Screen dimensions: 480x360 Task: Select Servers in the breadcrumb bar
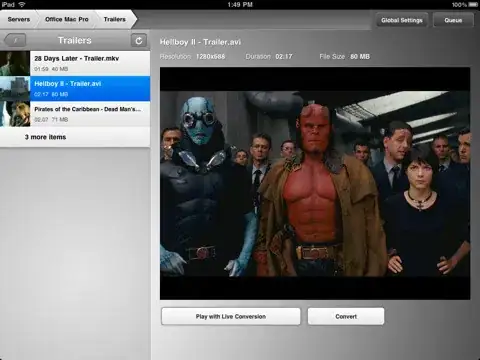point(19,19)
